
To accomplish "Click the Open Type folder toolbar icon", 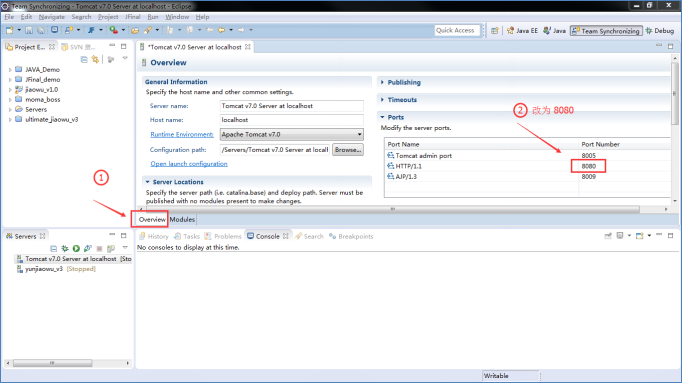I will tap(135, 30).
